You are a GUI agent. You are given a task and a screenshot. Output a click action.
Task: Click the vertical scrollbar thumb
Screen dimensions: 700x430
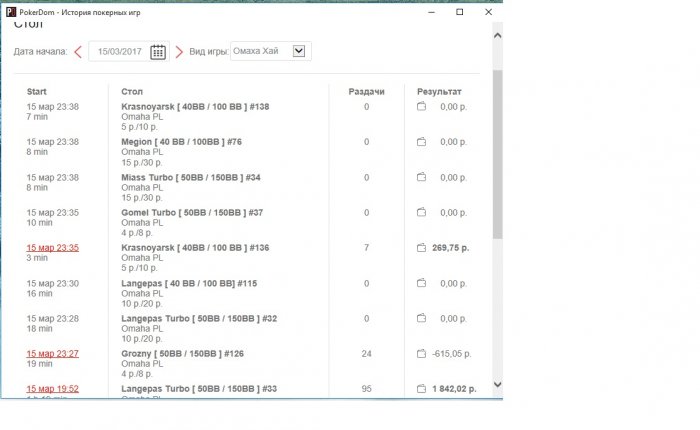(498, 154)
